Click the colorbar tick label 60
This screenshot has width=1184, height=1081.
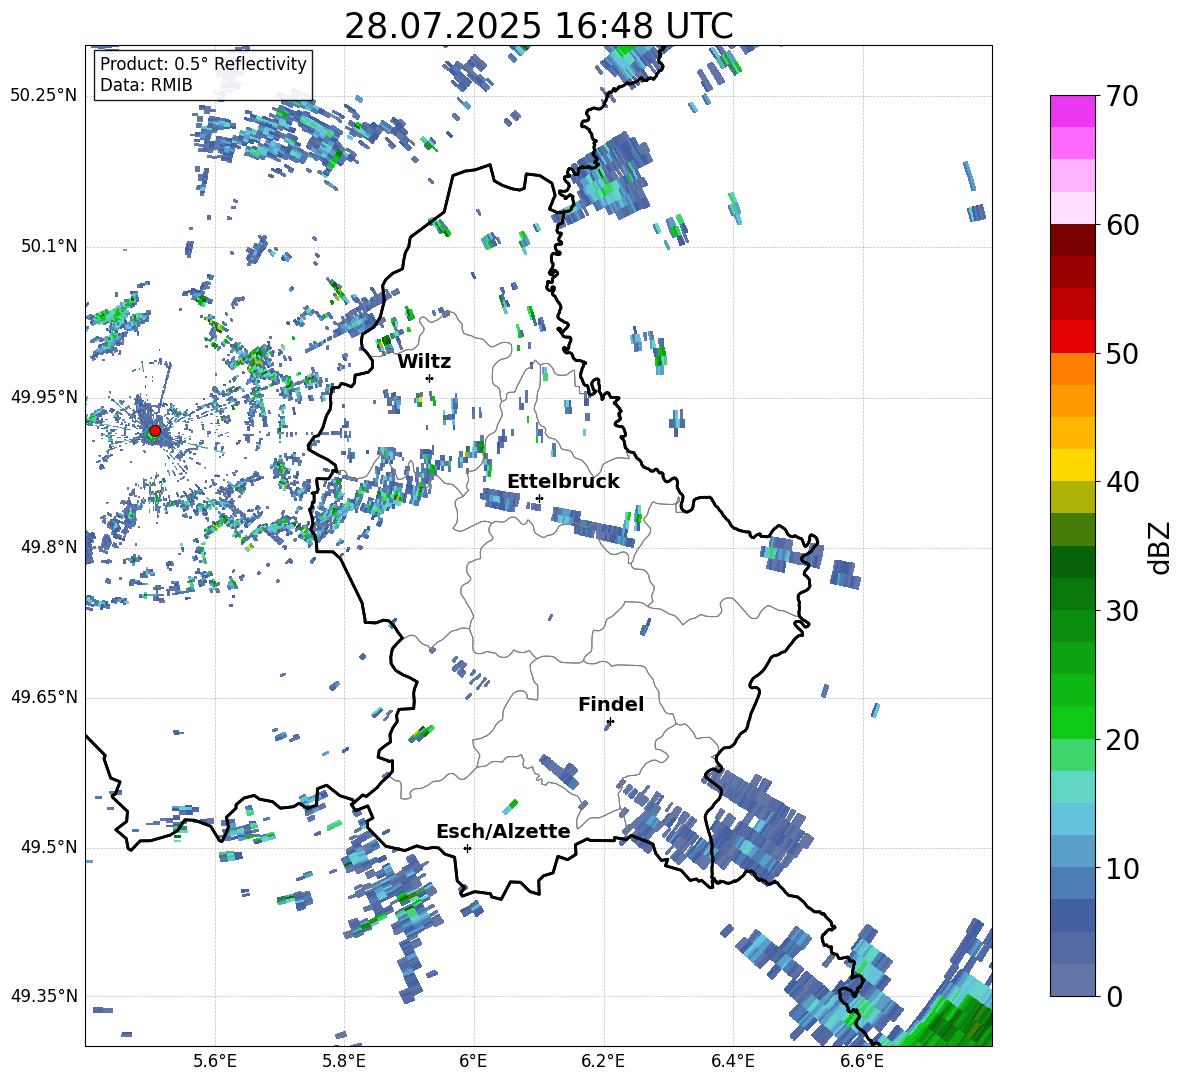point(1122,225)
